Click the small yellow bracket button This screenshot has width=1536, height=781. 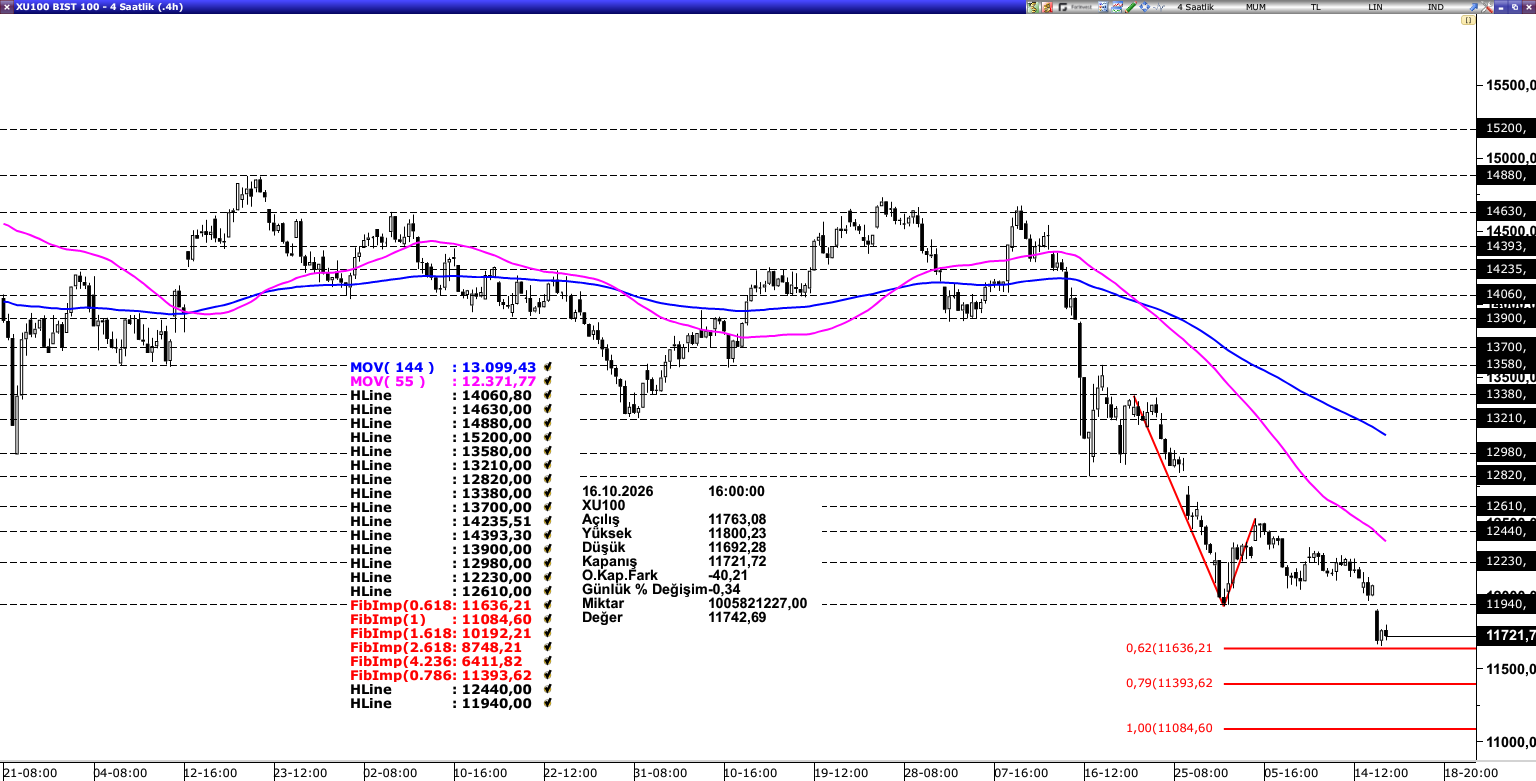pyautogui.click(x=1468, y=20)
